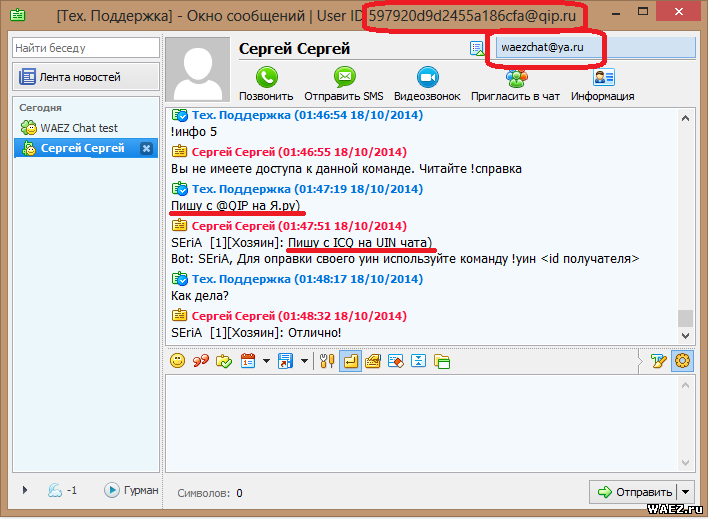Open contact Информация card
708x519 pixels.
pos(603,84)
